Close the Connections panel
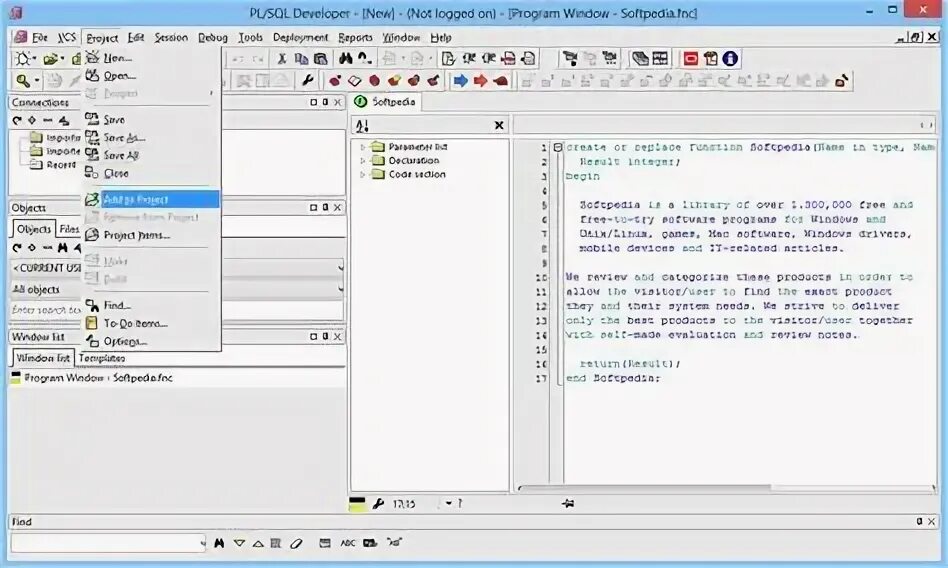The image size is (948, 568). (337, 102)
